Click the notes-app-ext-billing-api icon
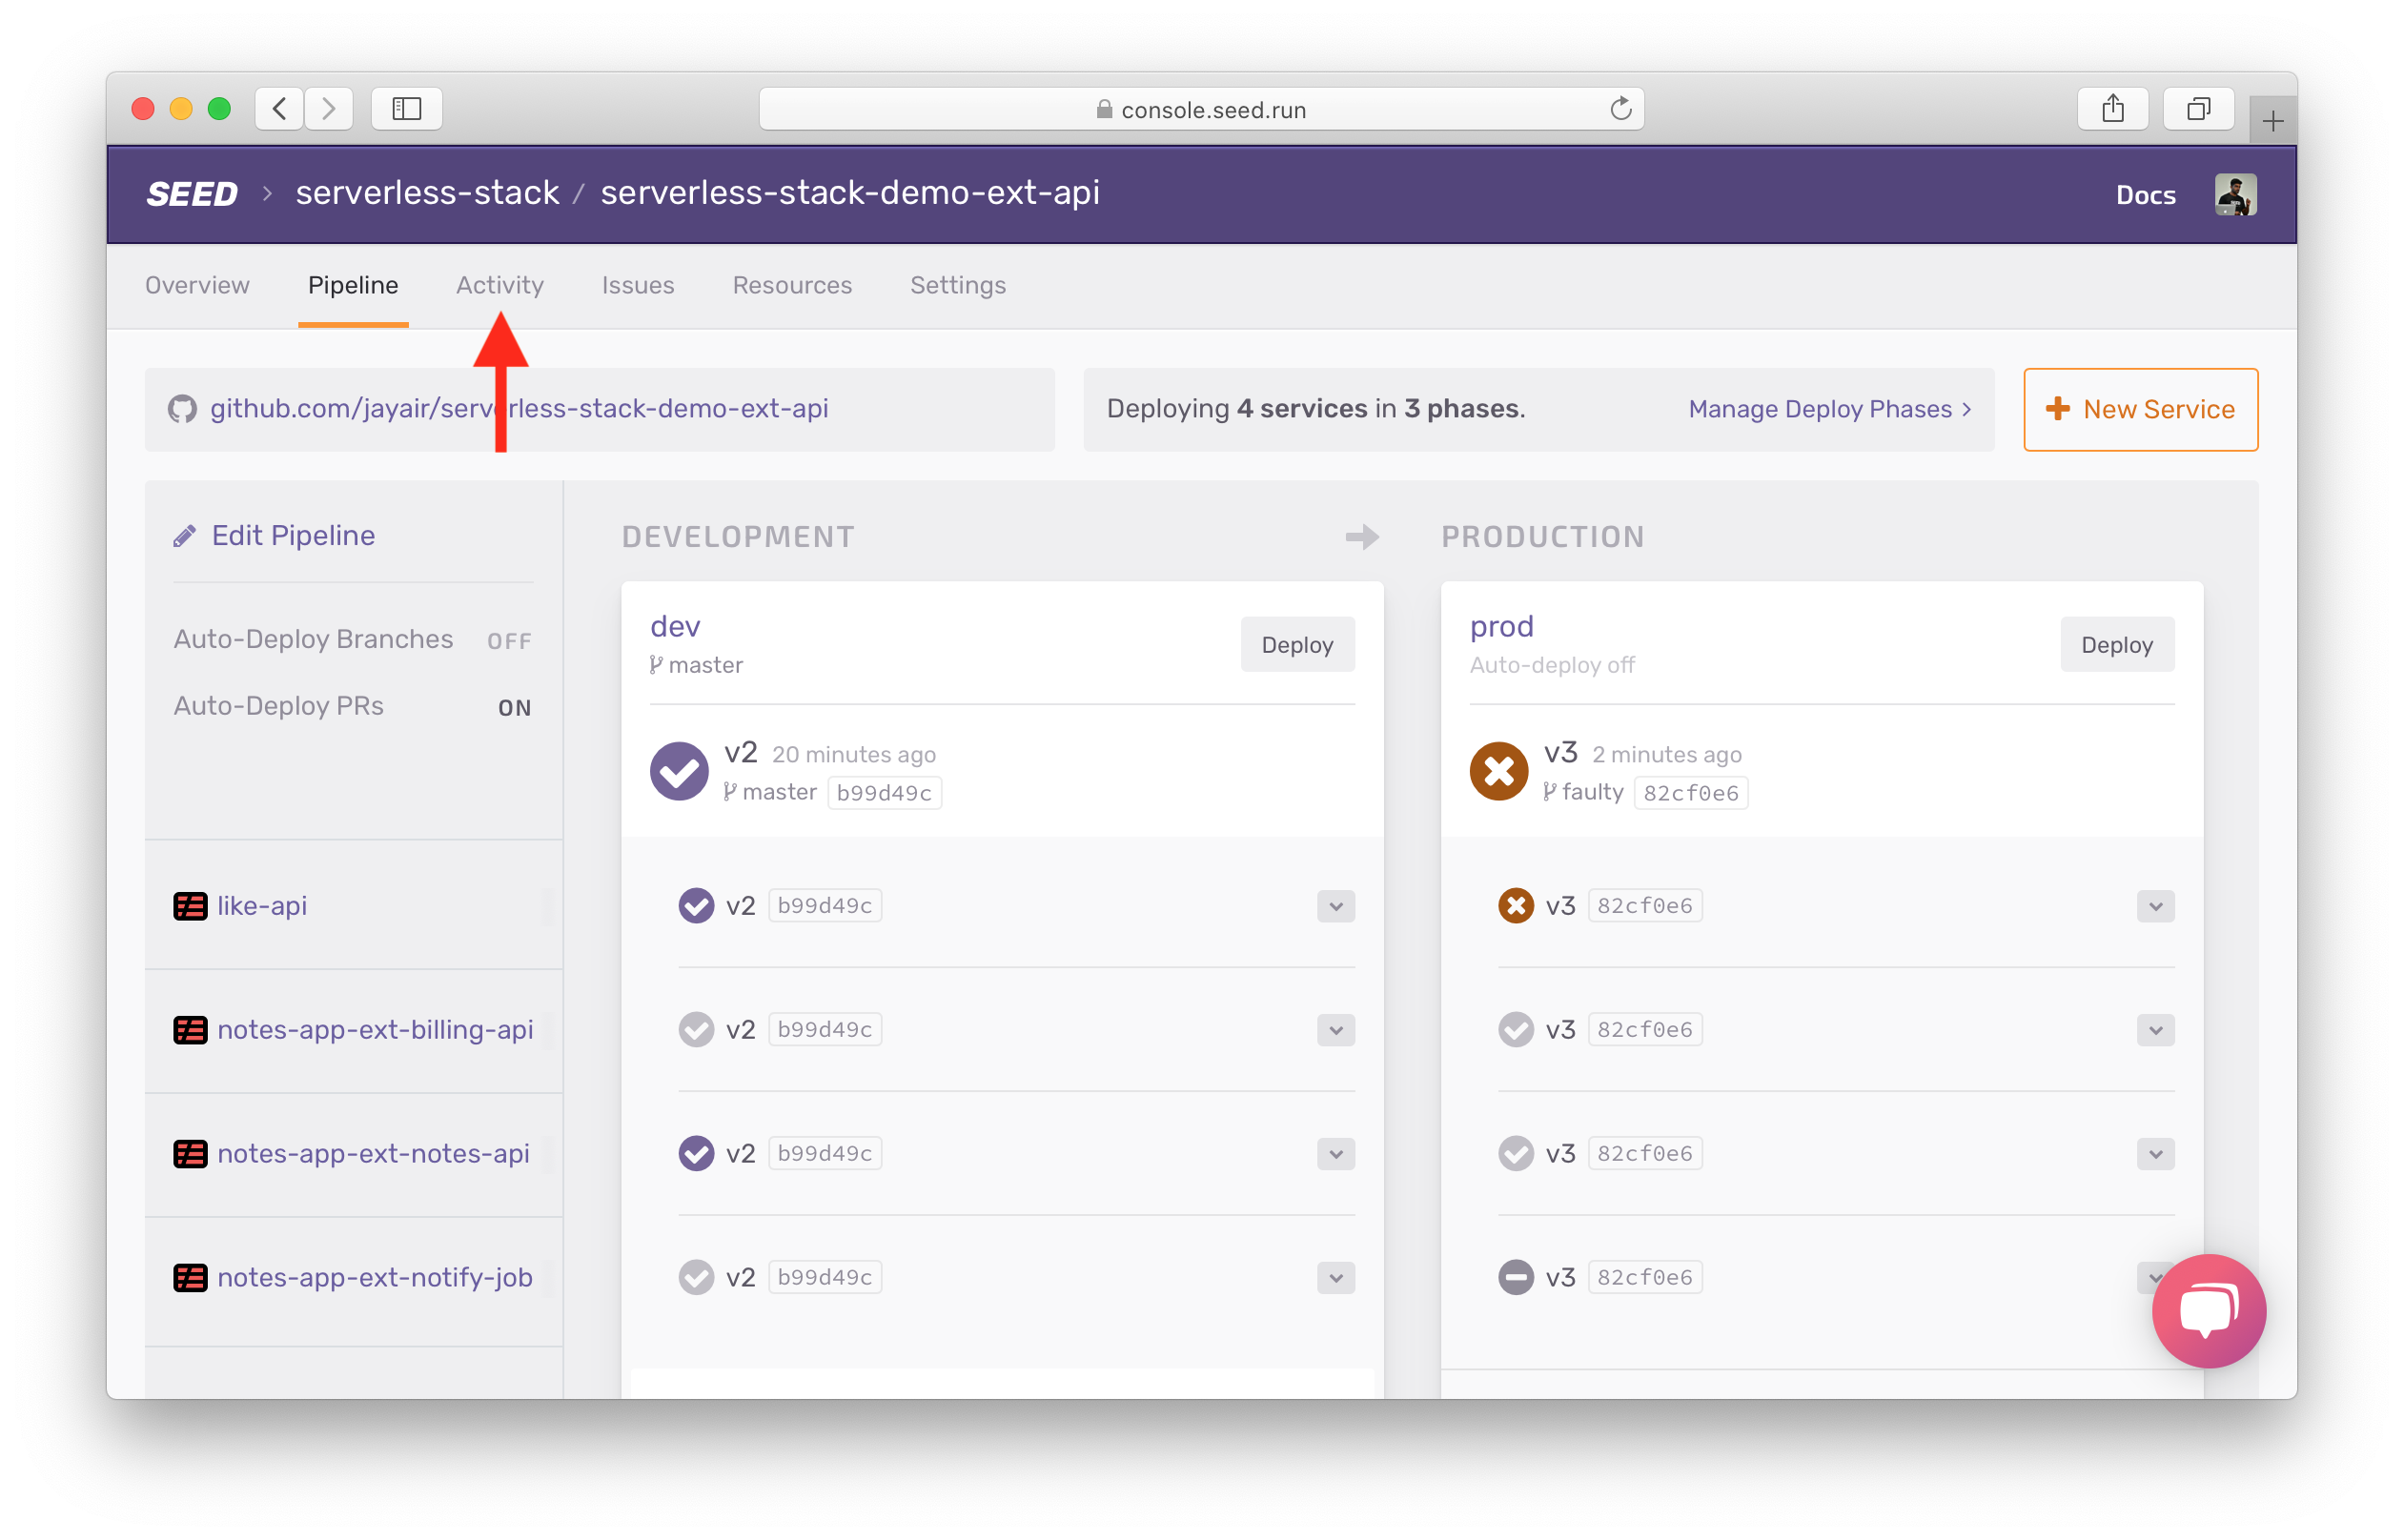2404x1540 pixels. [188, 1030]
